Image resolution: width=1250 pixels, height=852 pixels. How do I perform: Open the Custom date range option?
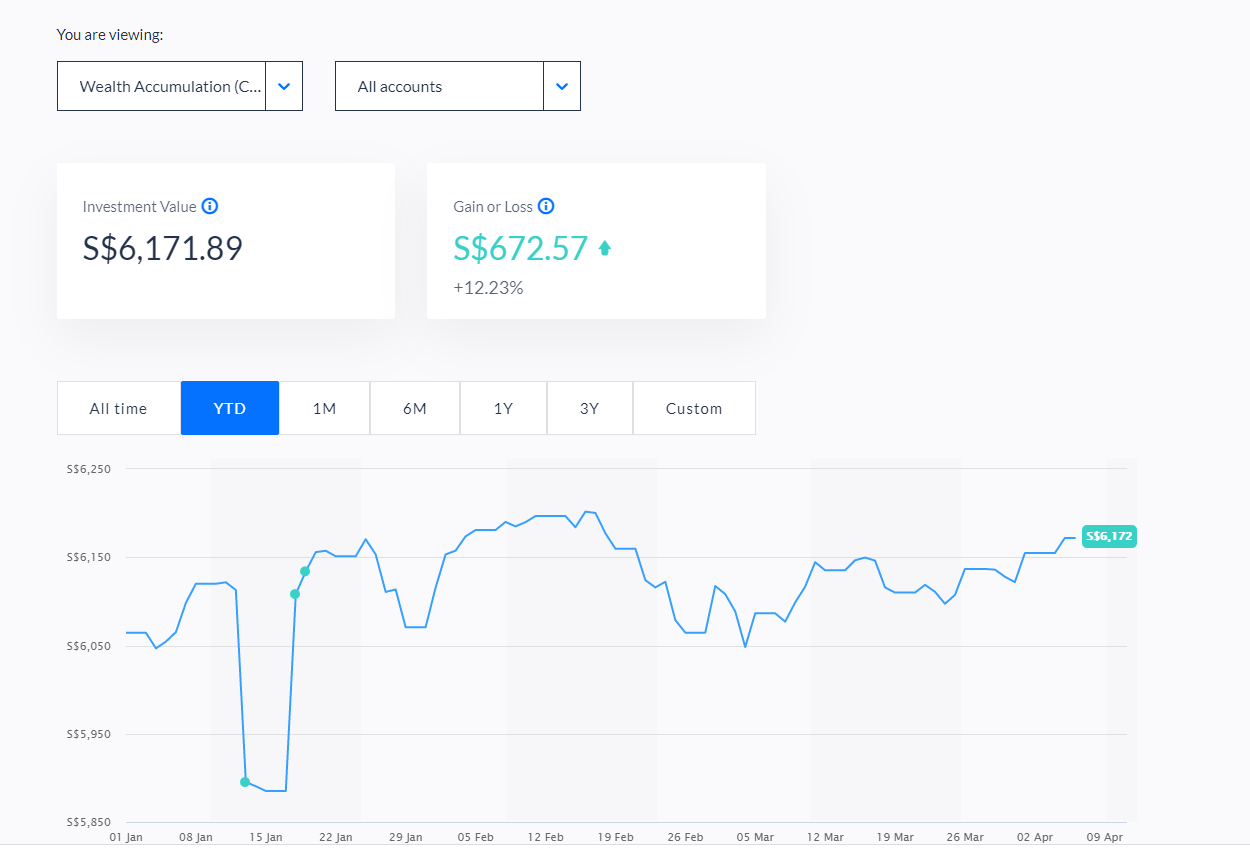[694, 408]
